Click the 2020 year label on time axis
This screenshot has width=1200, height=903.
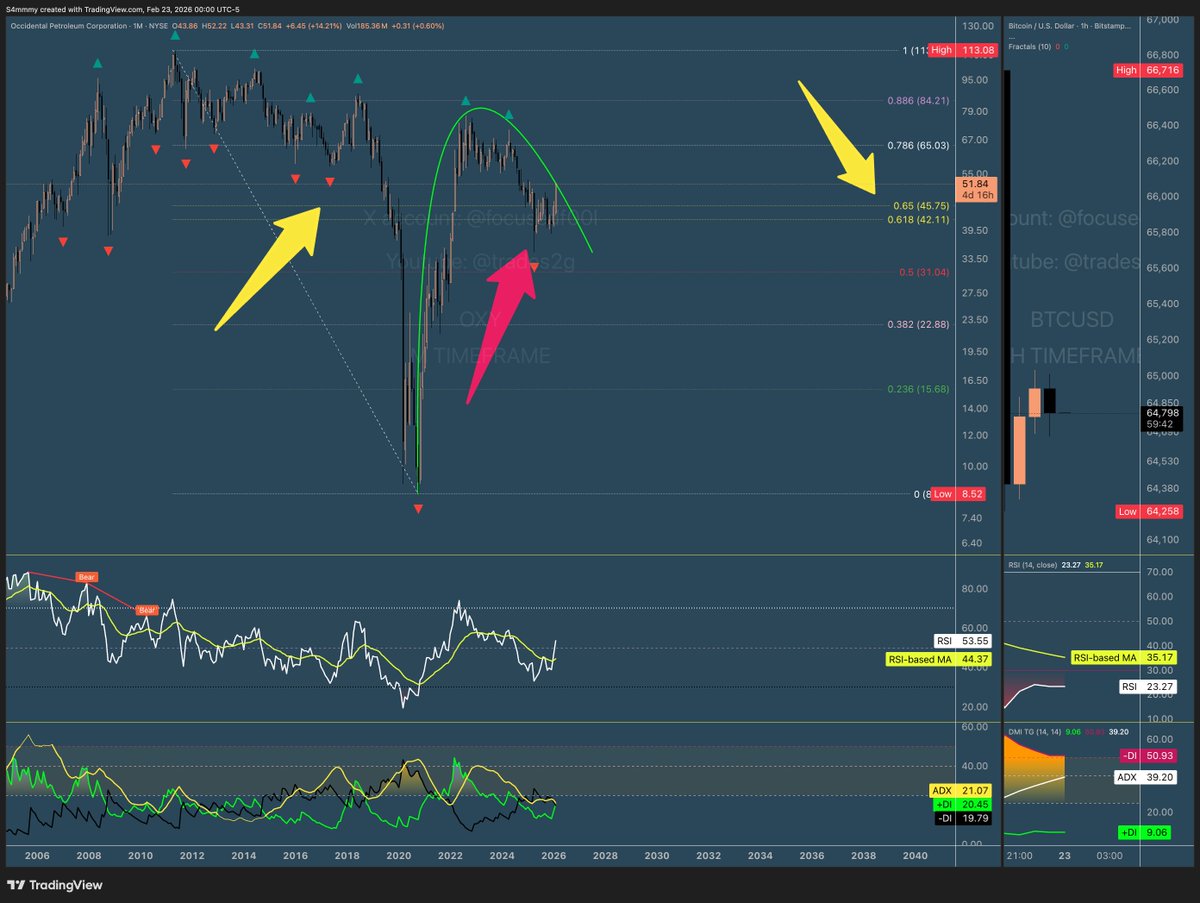(398, 856)
